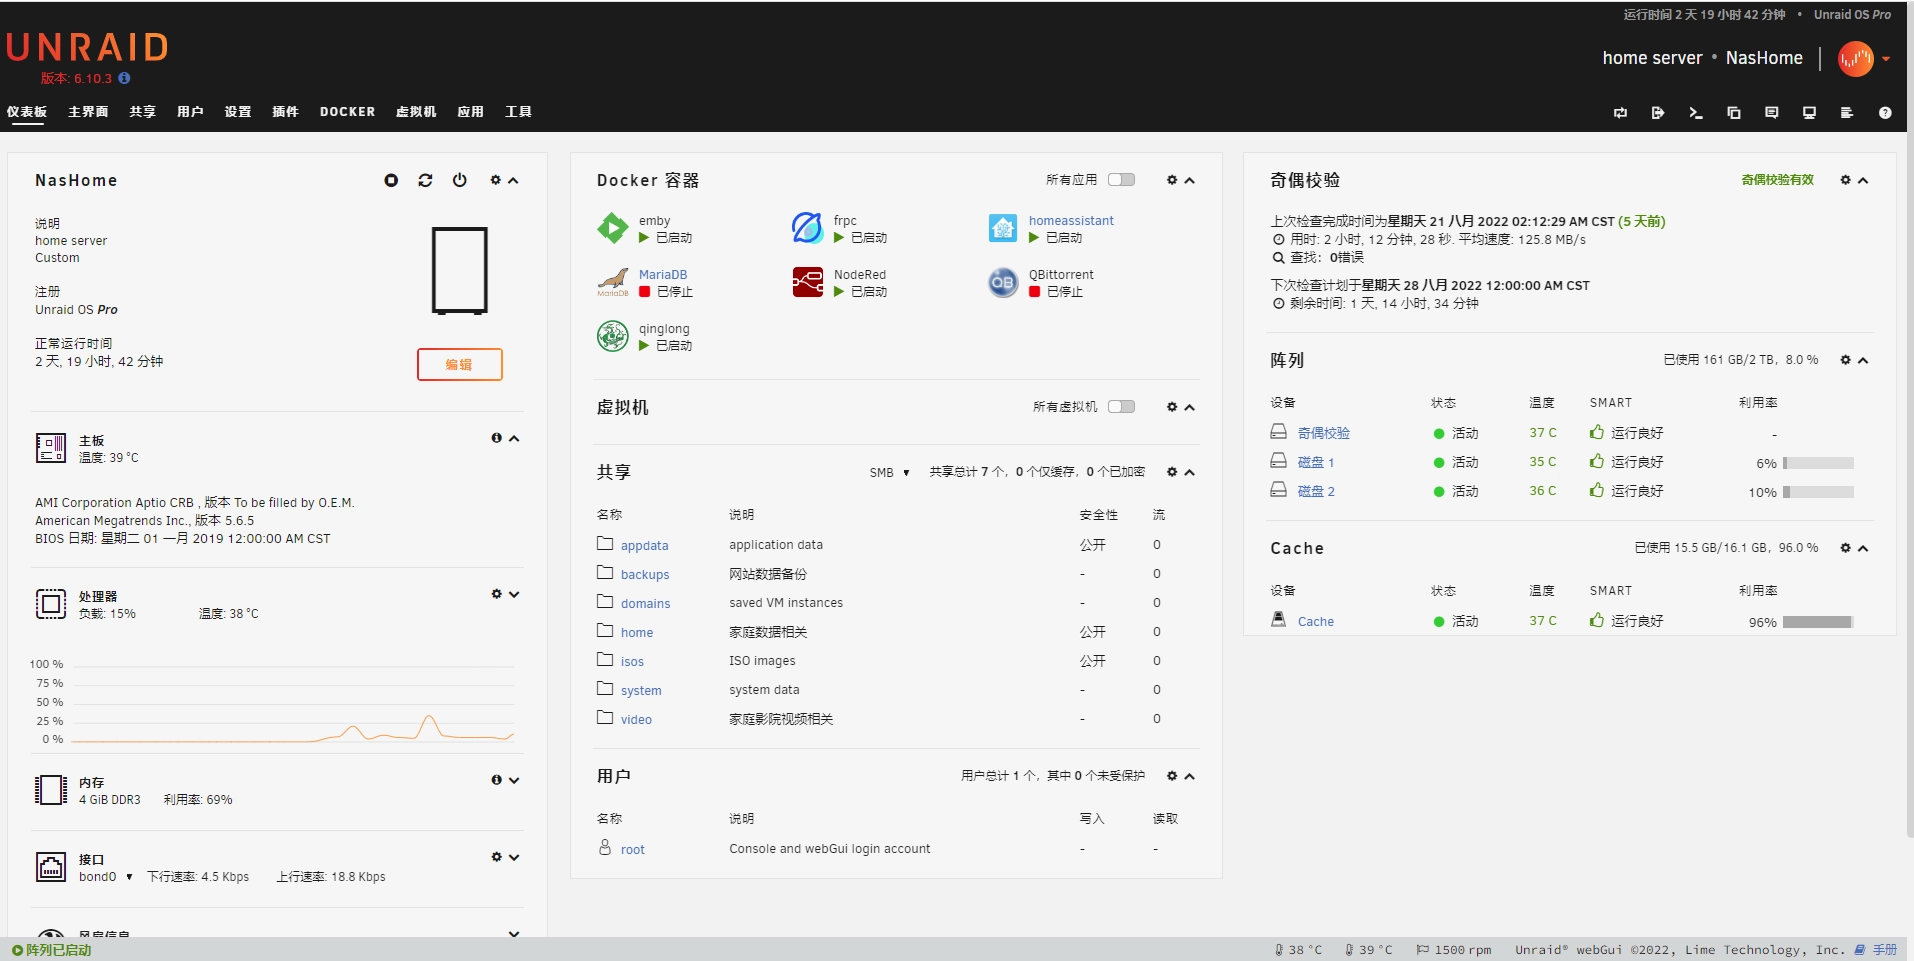This screenshot has height=961, width=1914.
Task: Toggle the 所有应用 switch in Docker panel
Action: [1121, 180]
